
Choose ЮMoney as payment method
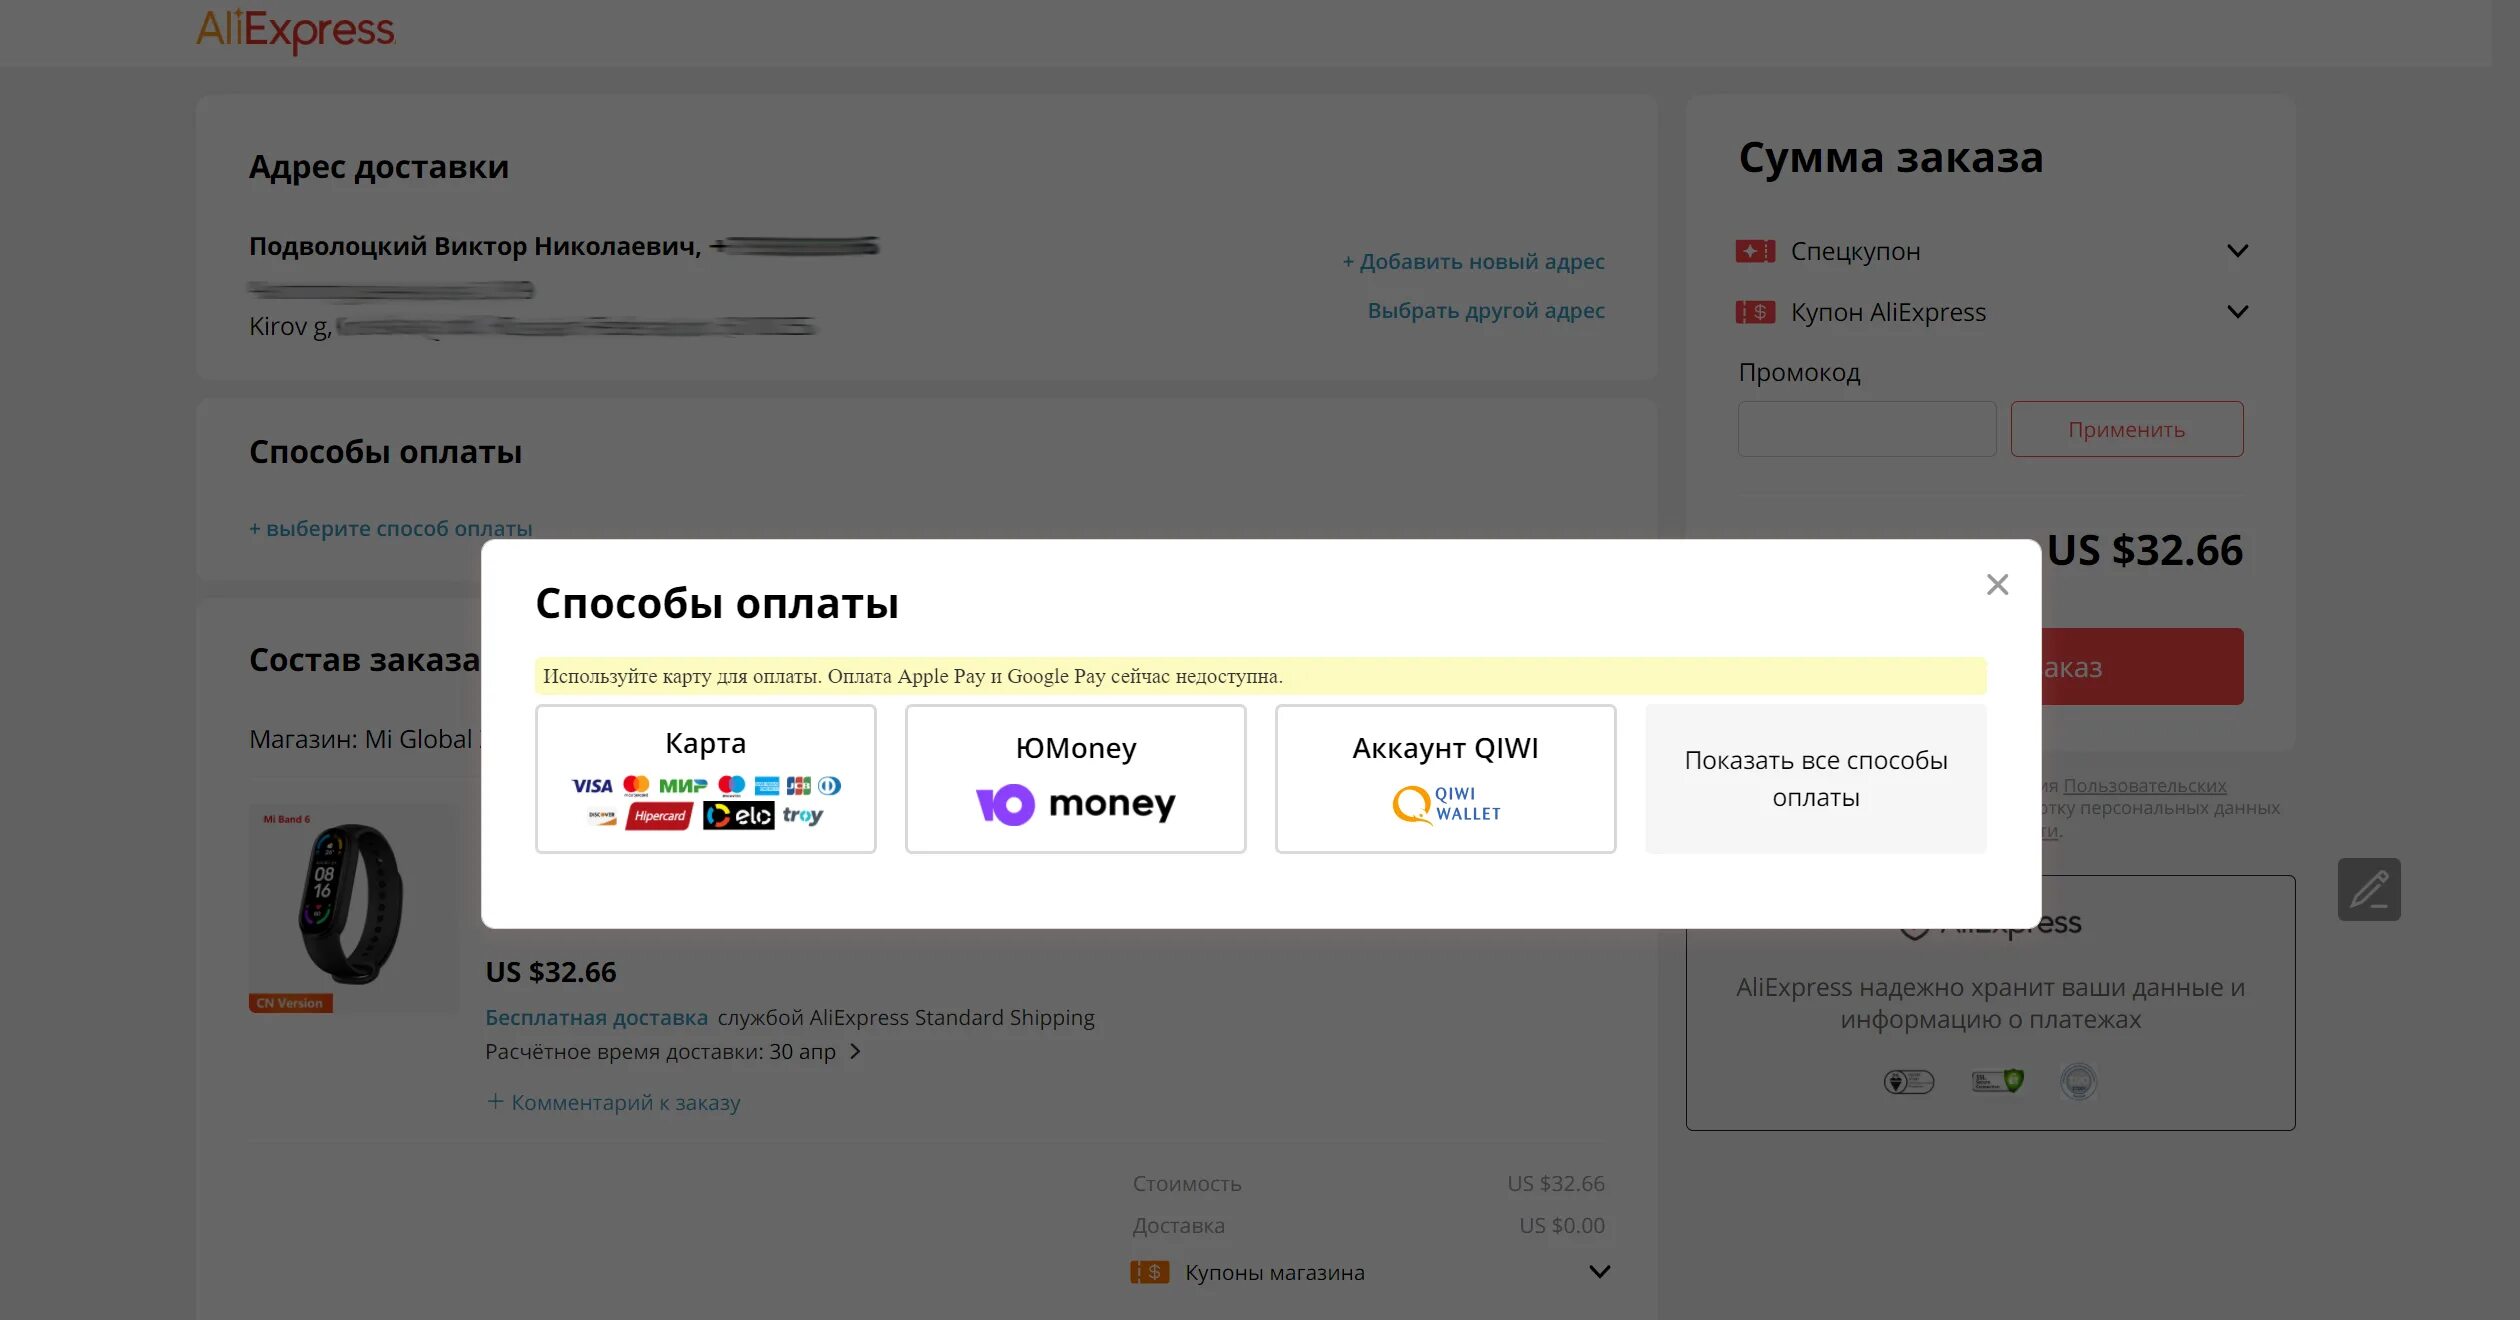pyautogui.click(x=1075, y=778)
